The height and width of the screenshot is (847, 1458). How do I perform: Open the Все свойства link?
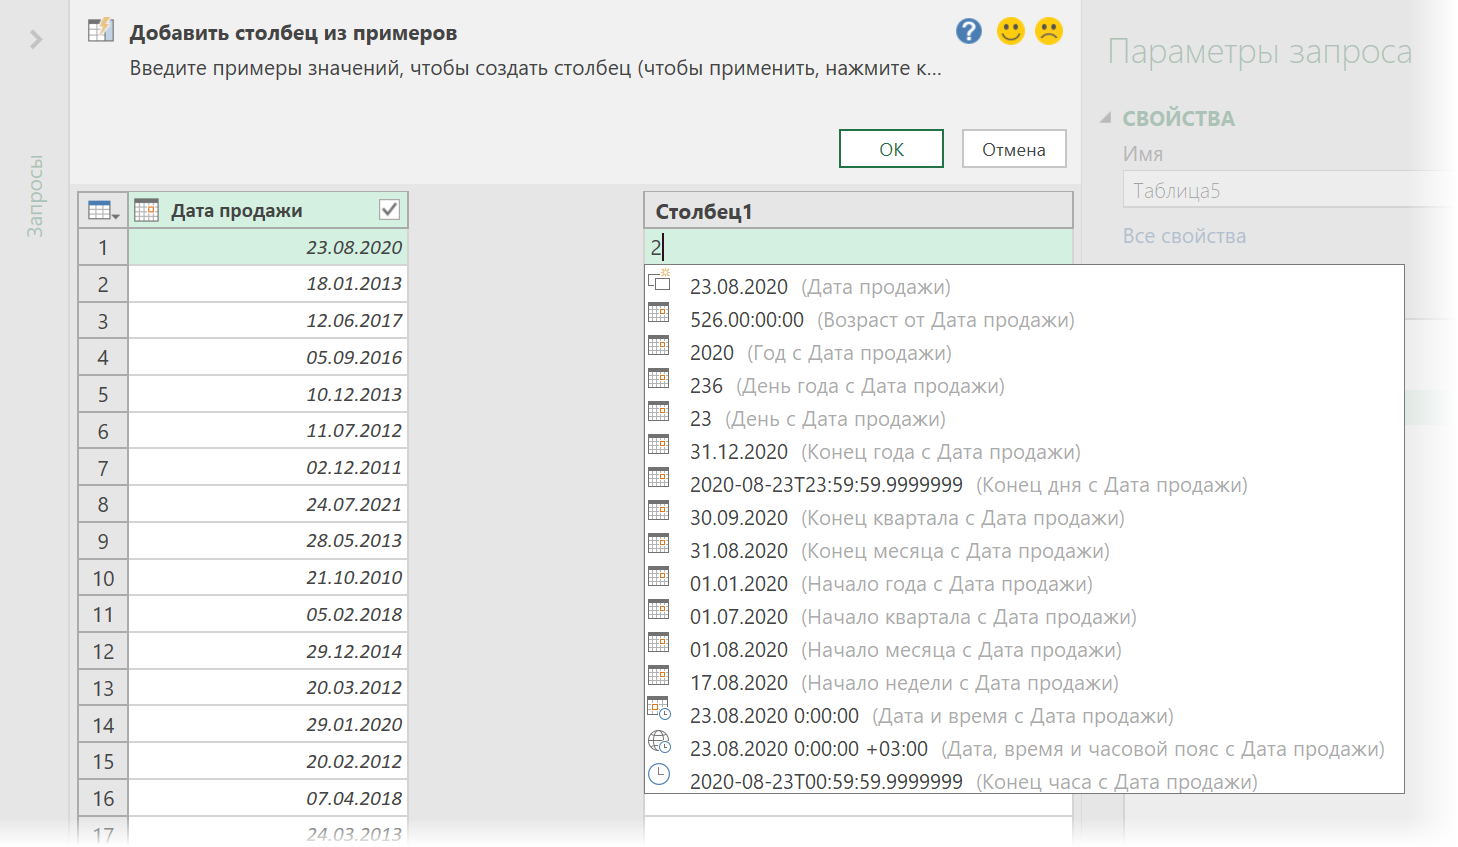1184,236
